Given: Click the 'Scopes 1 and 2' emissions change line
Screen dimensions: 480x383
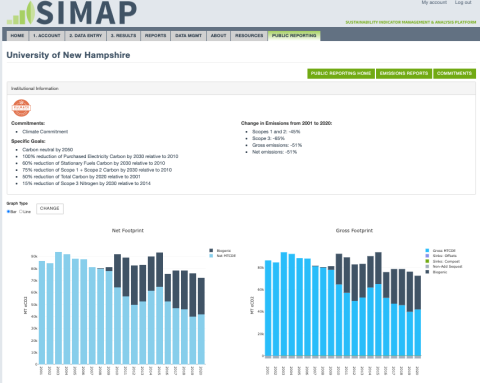Looking at the screenshot, I should [276, 132].
